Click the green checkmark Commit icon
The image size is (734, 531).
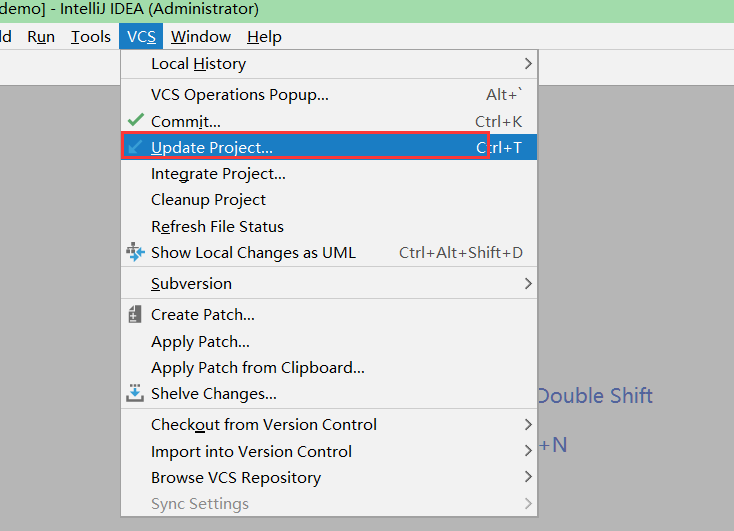tap(136, 120)
